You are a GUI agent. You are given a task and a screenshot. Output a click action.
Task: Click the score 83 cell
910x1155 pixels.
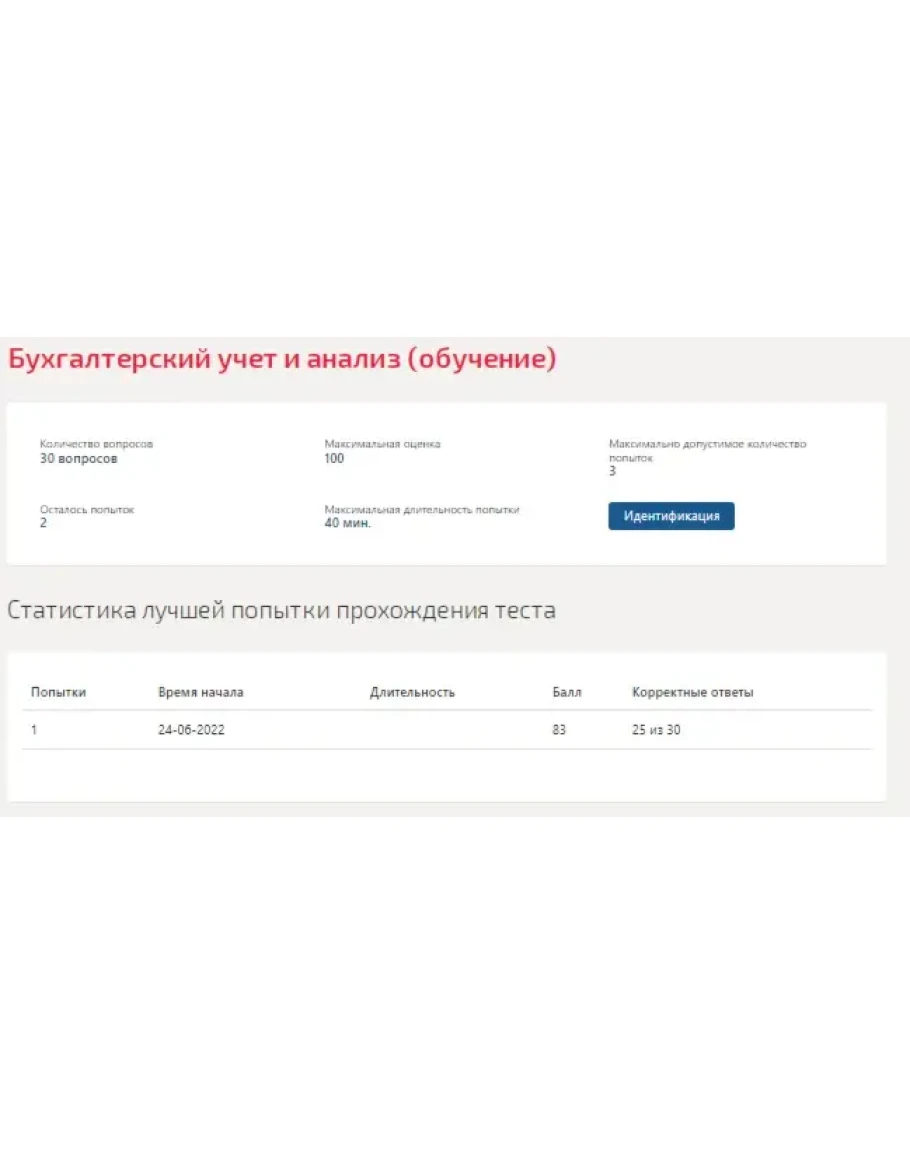(x=559, y=730)
